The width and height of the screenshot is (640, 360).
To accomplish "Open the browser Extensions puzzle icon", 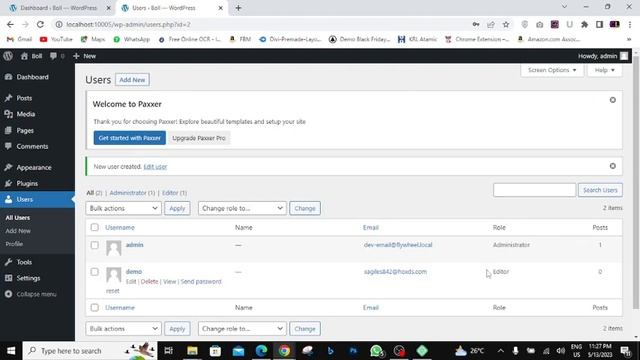I will 584,24.
